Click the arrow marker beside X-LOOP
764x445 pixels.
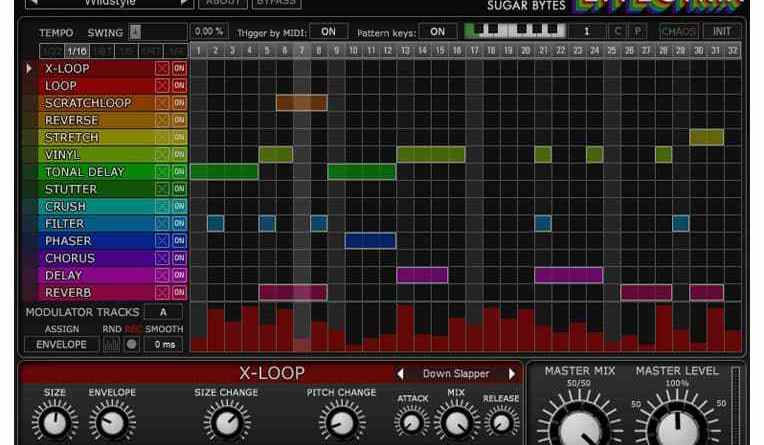pos(29,69)
